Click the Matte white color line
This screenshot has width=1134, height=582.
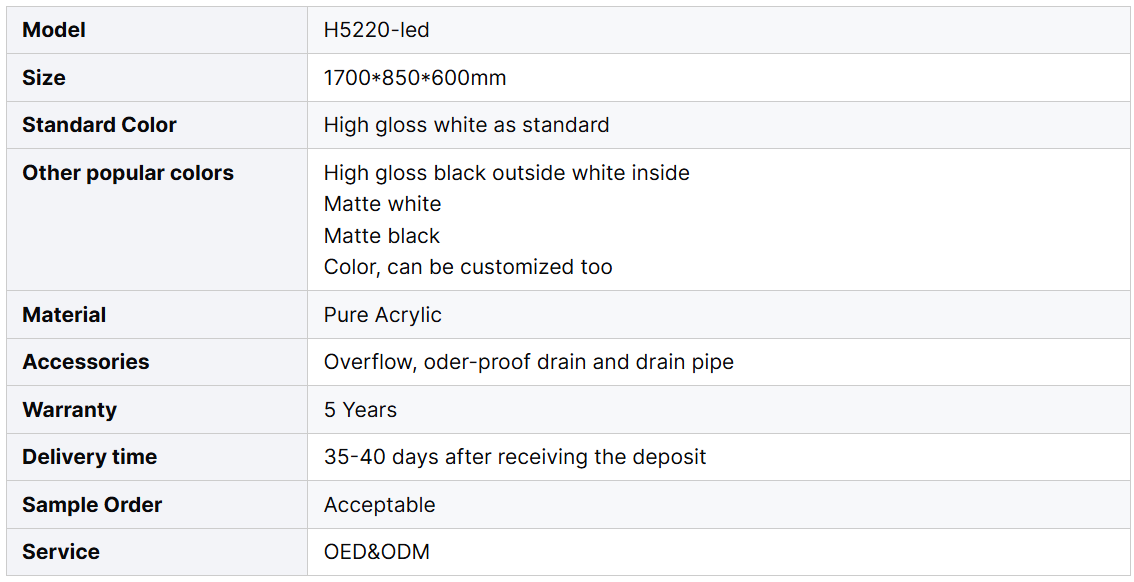tap(382, 204)
